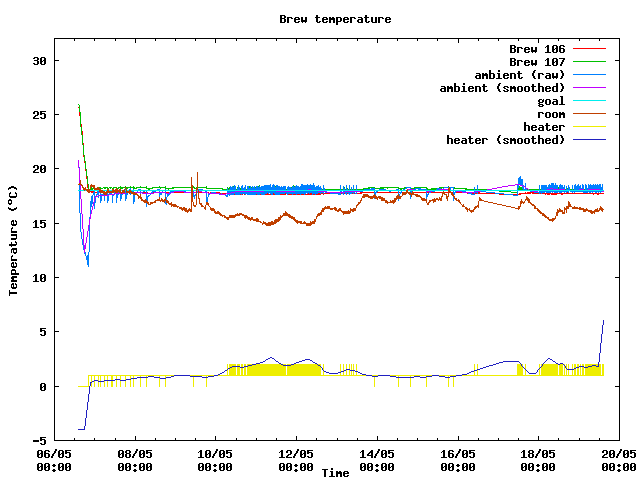
Task: Select the 18/05 00:00 x-axis tick label
Action: pos(538,459)
